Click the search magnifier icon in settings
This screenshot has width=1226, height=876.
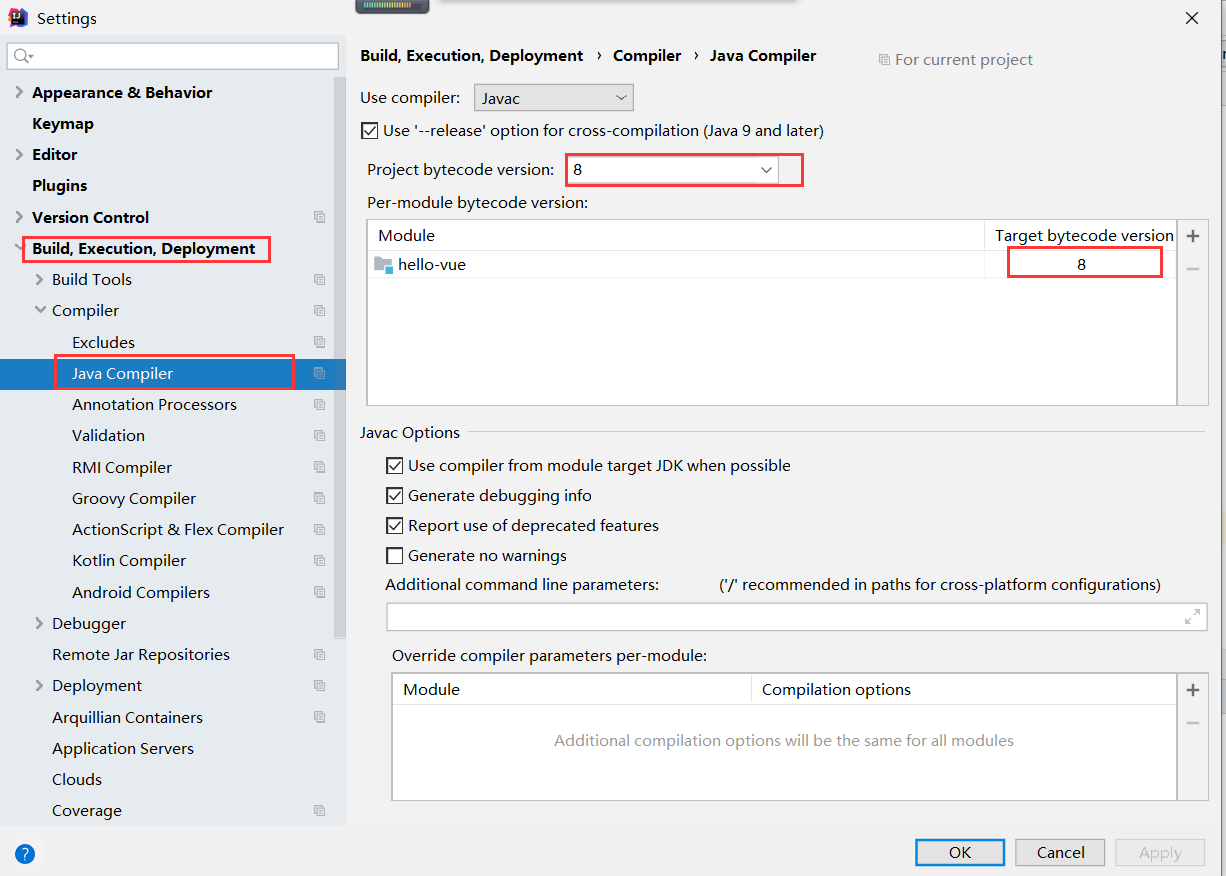pyautogui.click(x=23, y=56)
